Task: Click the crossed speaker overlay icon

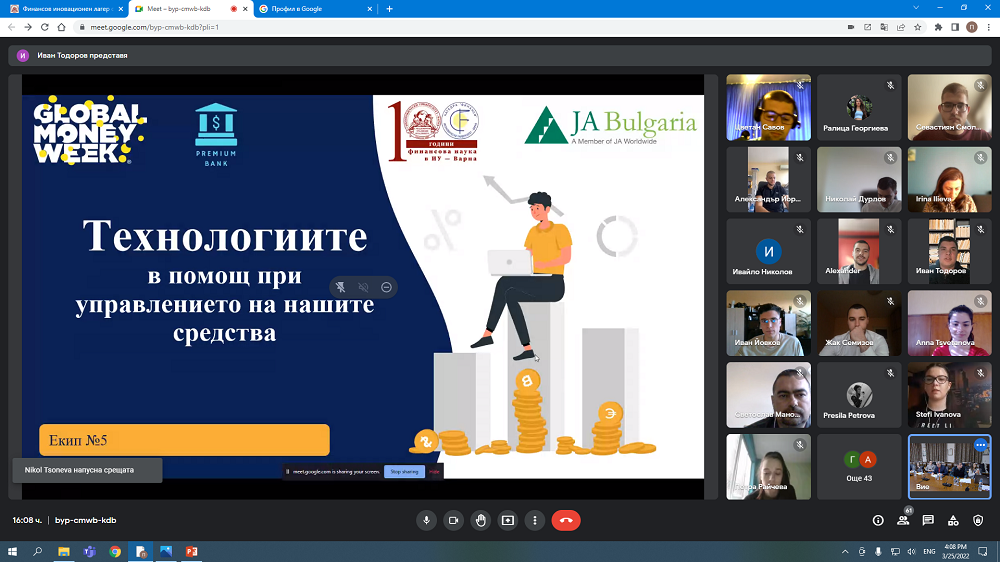Action: pos(364,287)
